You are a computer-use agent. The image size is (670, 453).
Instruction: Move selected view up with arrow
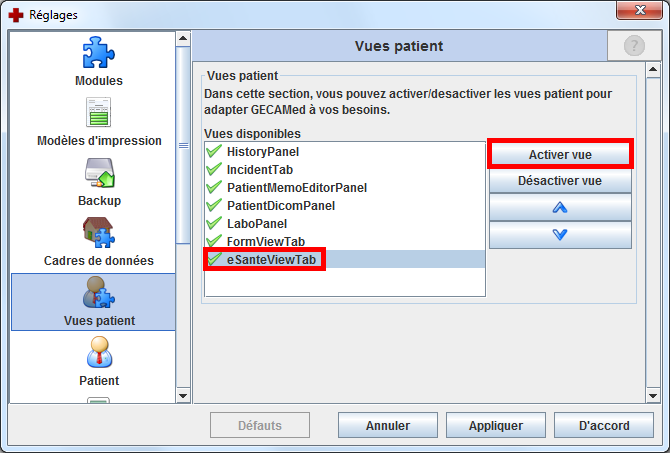(560, 208)
